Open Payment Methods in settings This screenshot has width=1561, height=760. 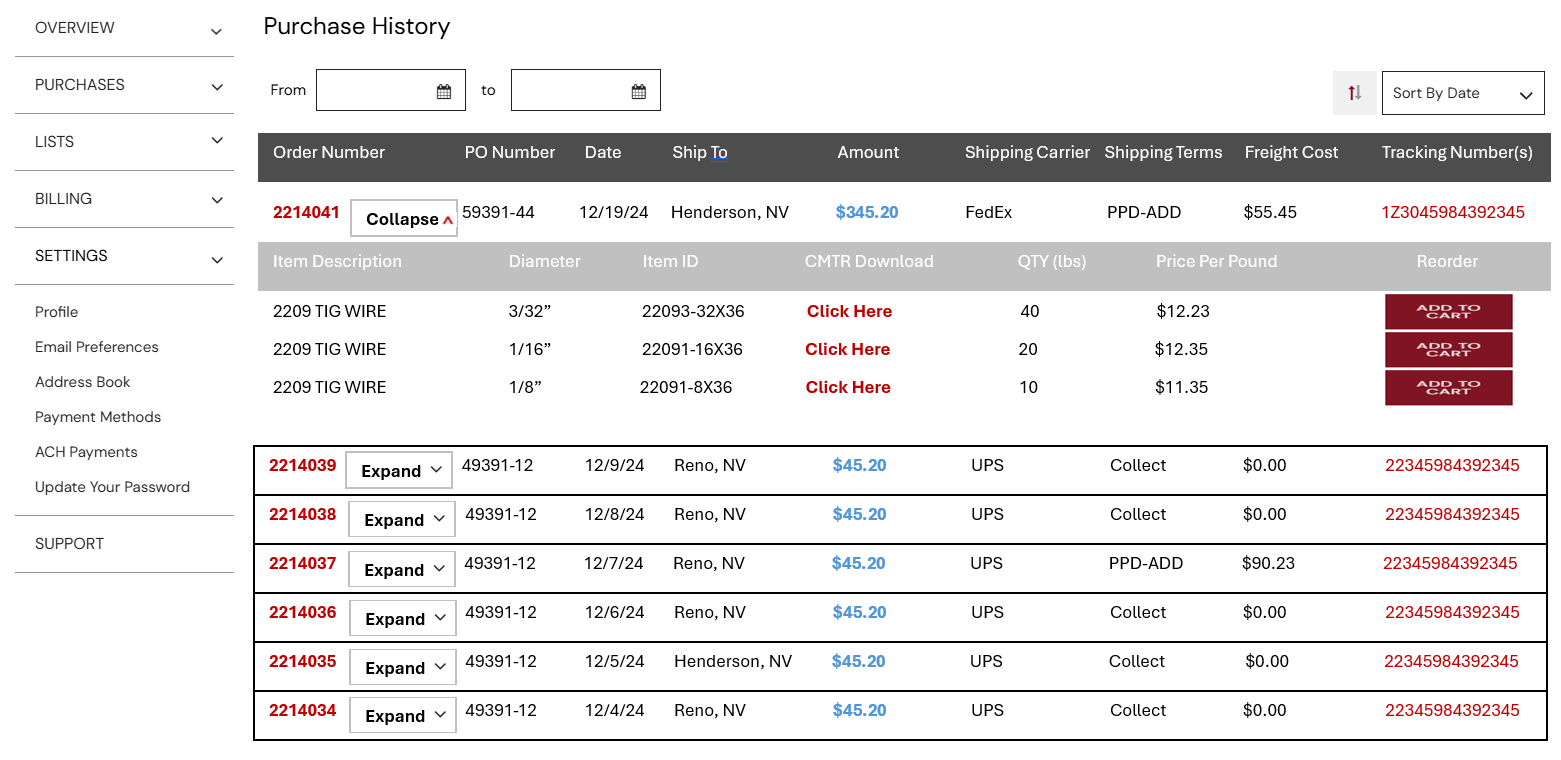(98, 417)
